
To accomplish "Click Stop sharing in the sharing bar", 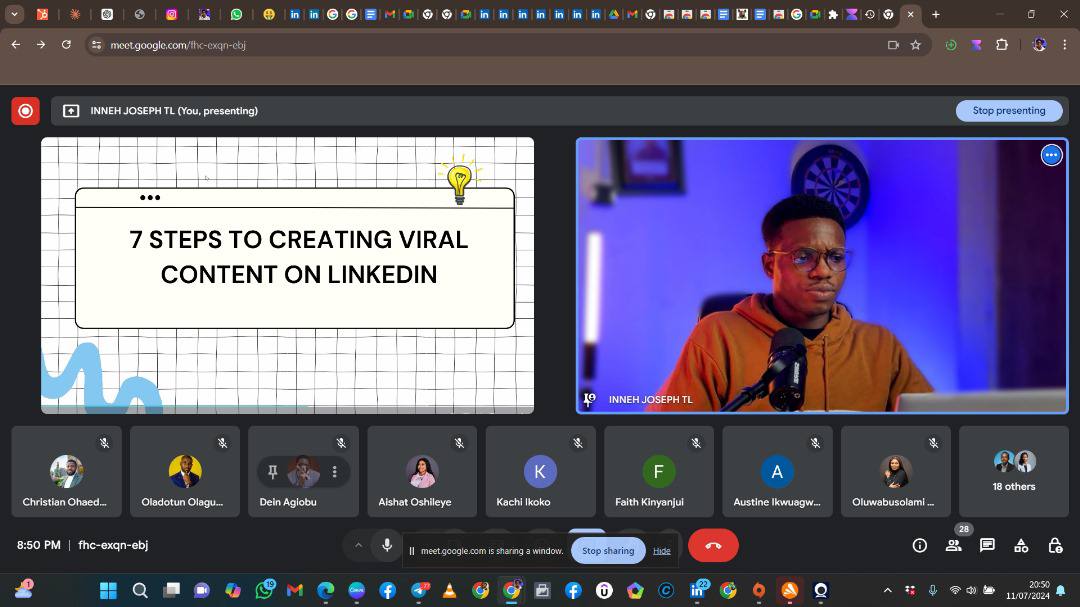I will tap(608, 551).
